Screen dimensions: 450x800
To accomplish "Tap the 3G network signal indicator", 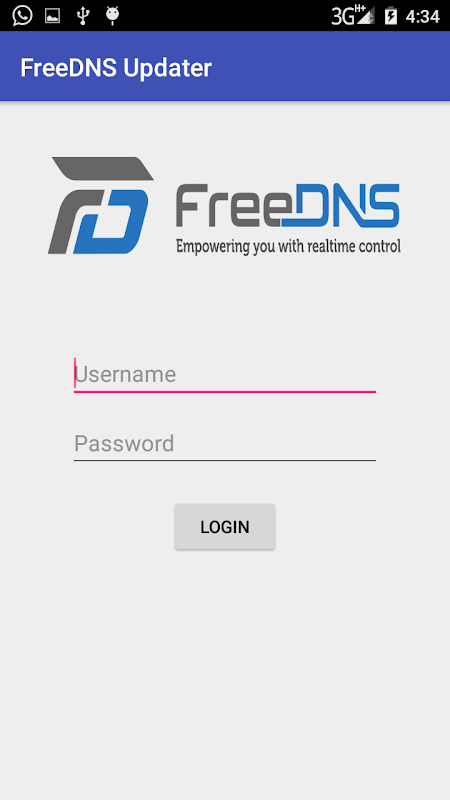I will [x=353, y=15].
